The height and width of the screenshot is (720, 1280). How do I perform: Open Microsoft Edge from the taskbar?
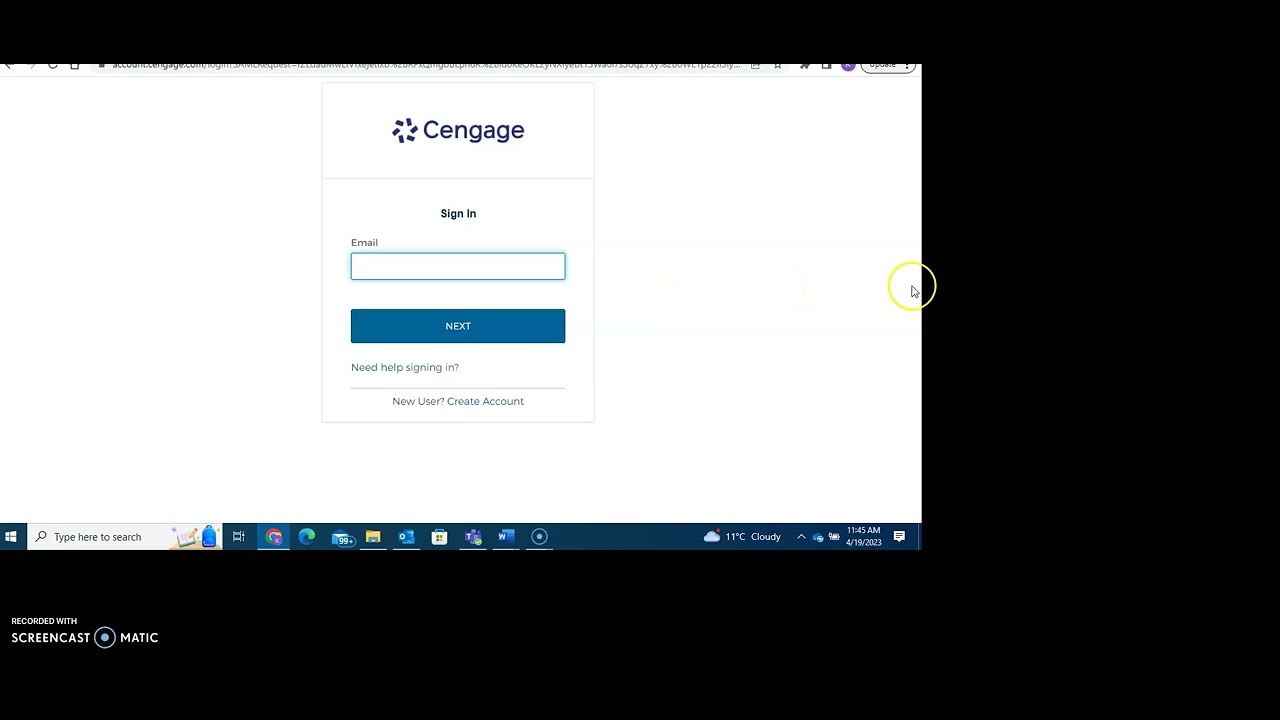coord(307,537)
